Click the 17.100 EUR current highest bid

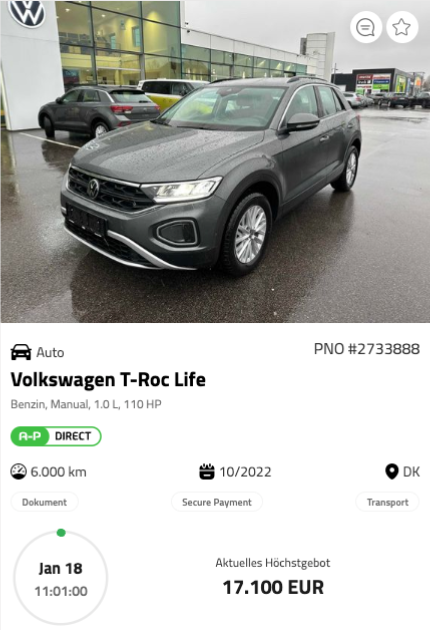click(273, 587)
